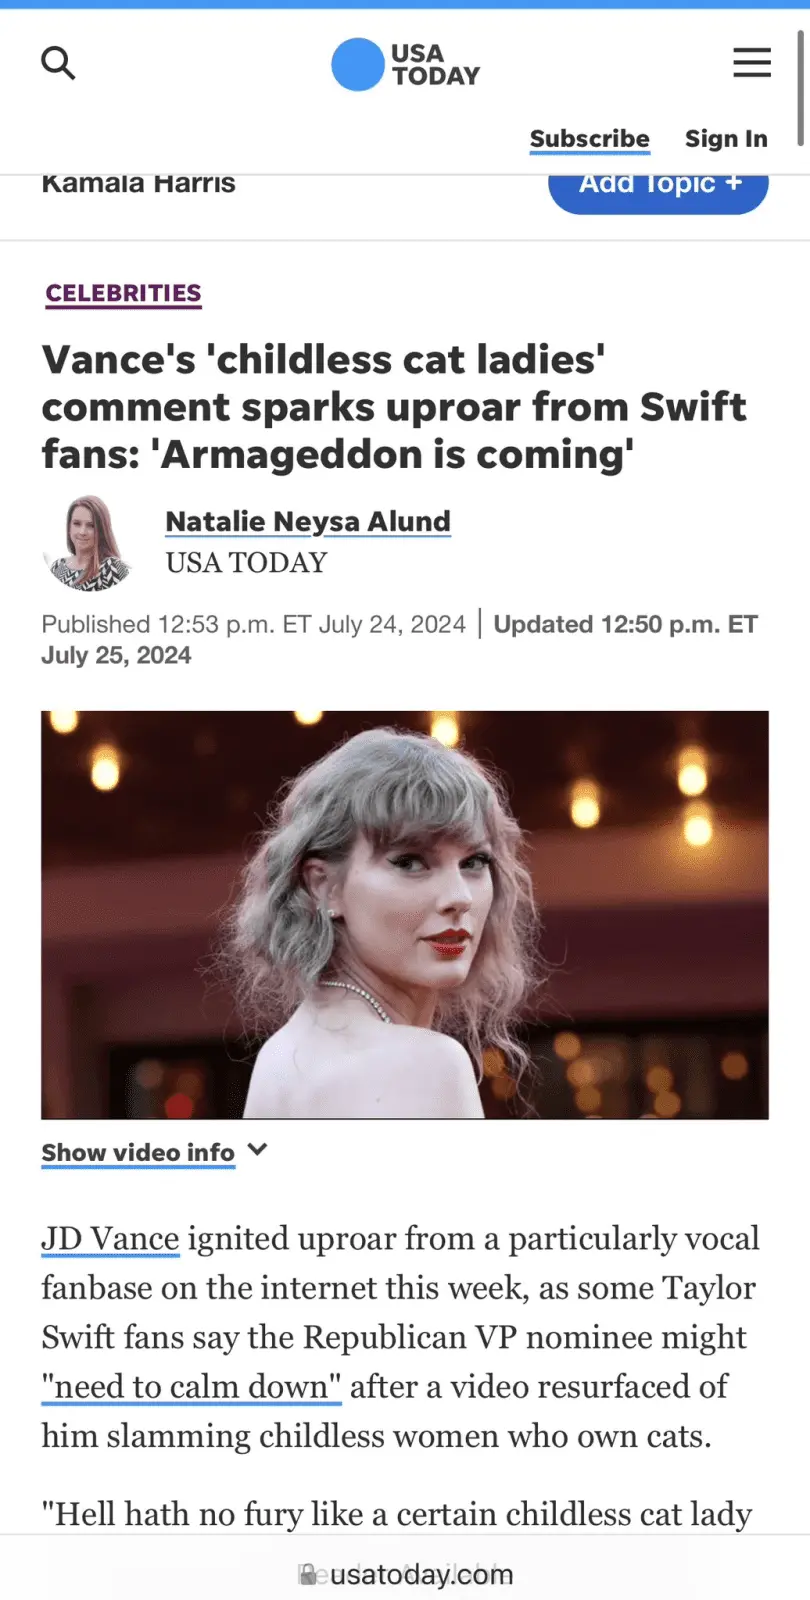Click Sign In
The height and width of the screenshot is (1600, 810).
(x=726, y=139)
